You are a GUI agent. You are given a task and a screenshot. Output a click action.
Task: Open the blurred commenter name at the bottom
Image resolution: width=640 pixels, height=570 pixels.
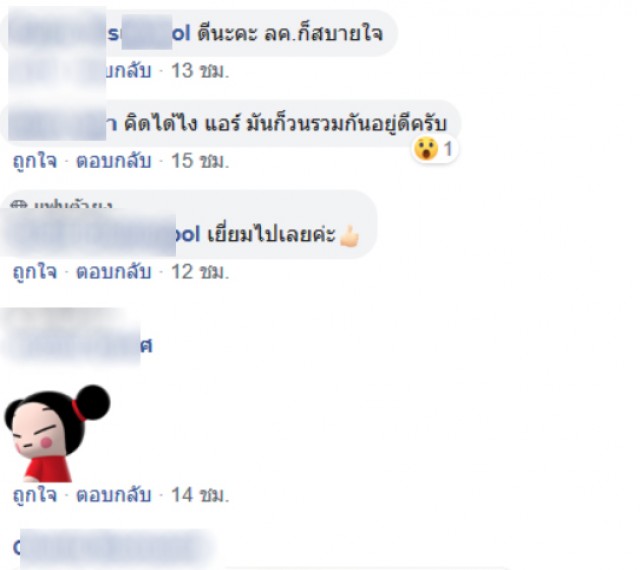coord(114,548)
